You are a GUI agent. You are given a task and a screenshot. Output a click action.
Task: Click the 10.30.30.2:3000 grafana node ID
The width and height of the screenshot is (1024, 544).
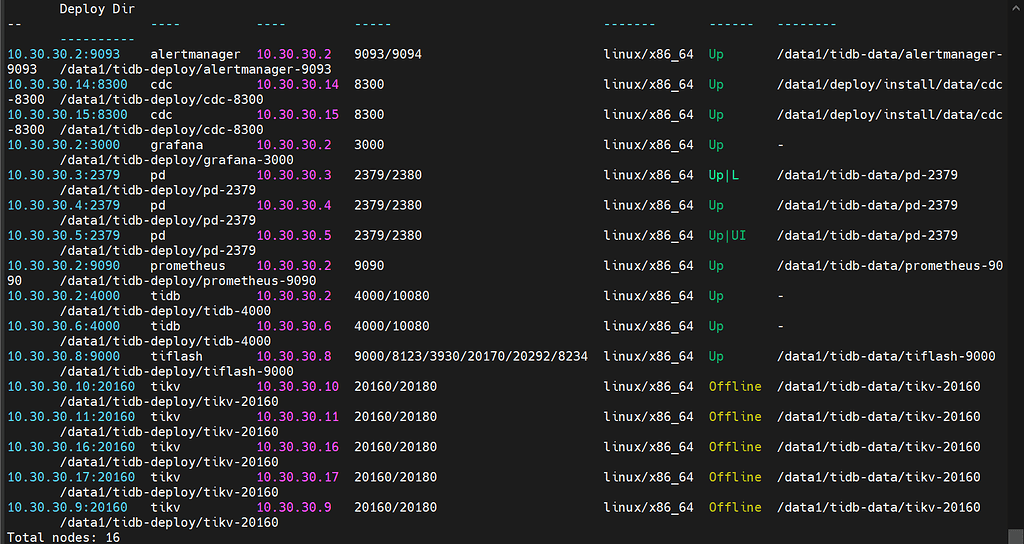coord(63,145)
